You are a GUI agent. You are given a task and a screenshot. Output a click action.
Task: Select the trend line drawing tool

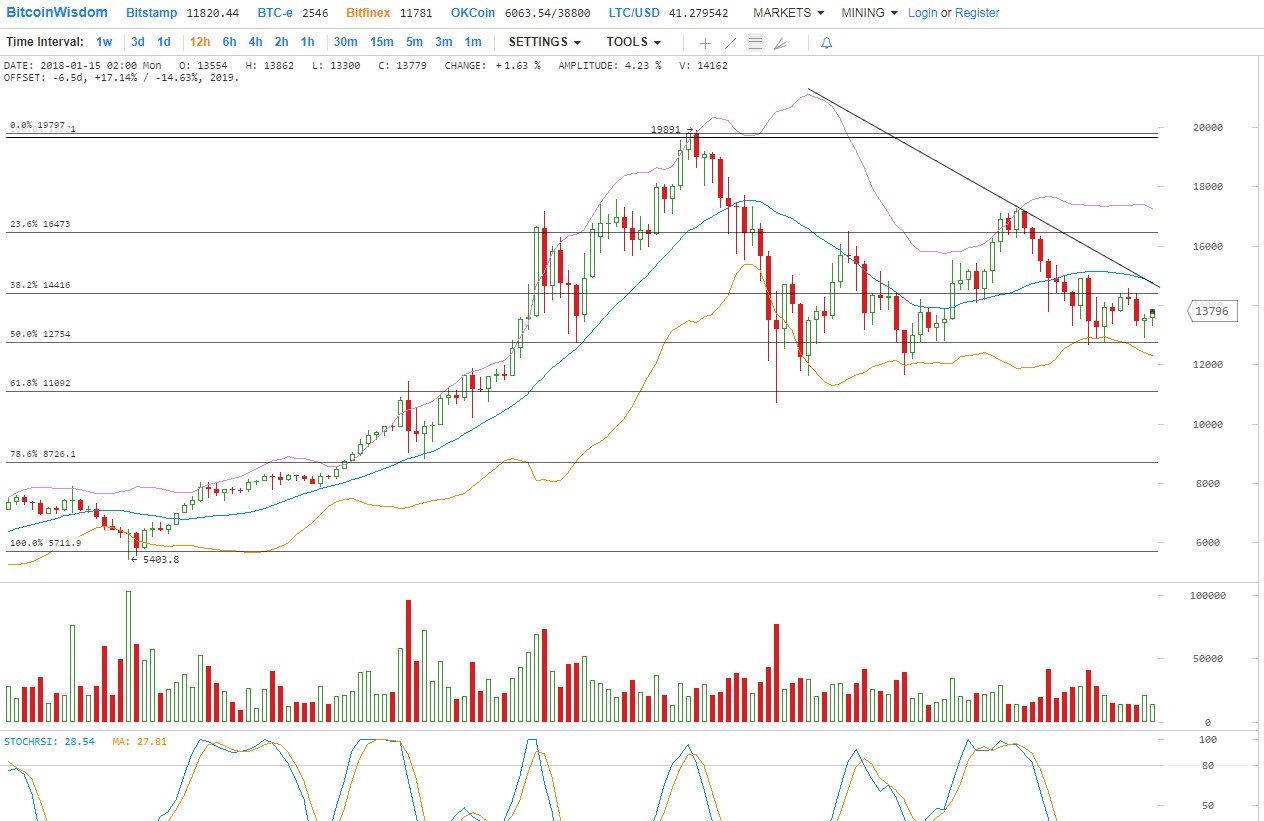click(730, 43)
